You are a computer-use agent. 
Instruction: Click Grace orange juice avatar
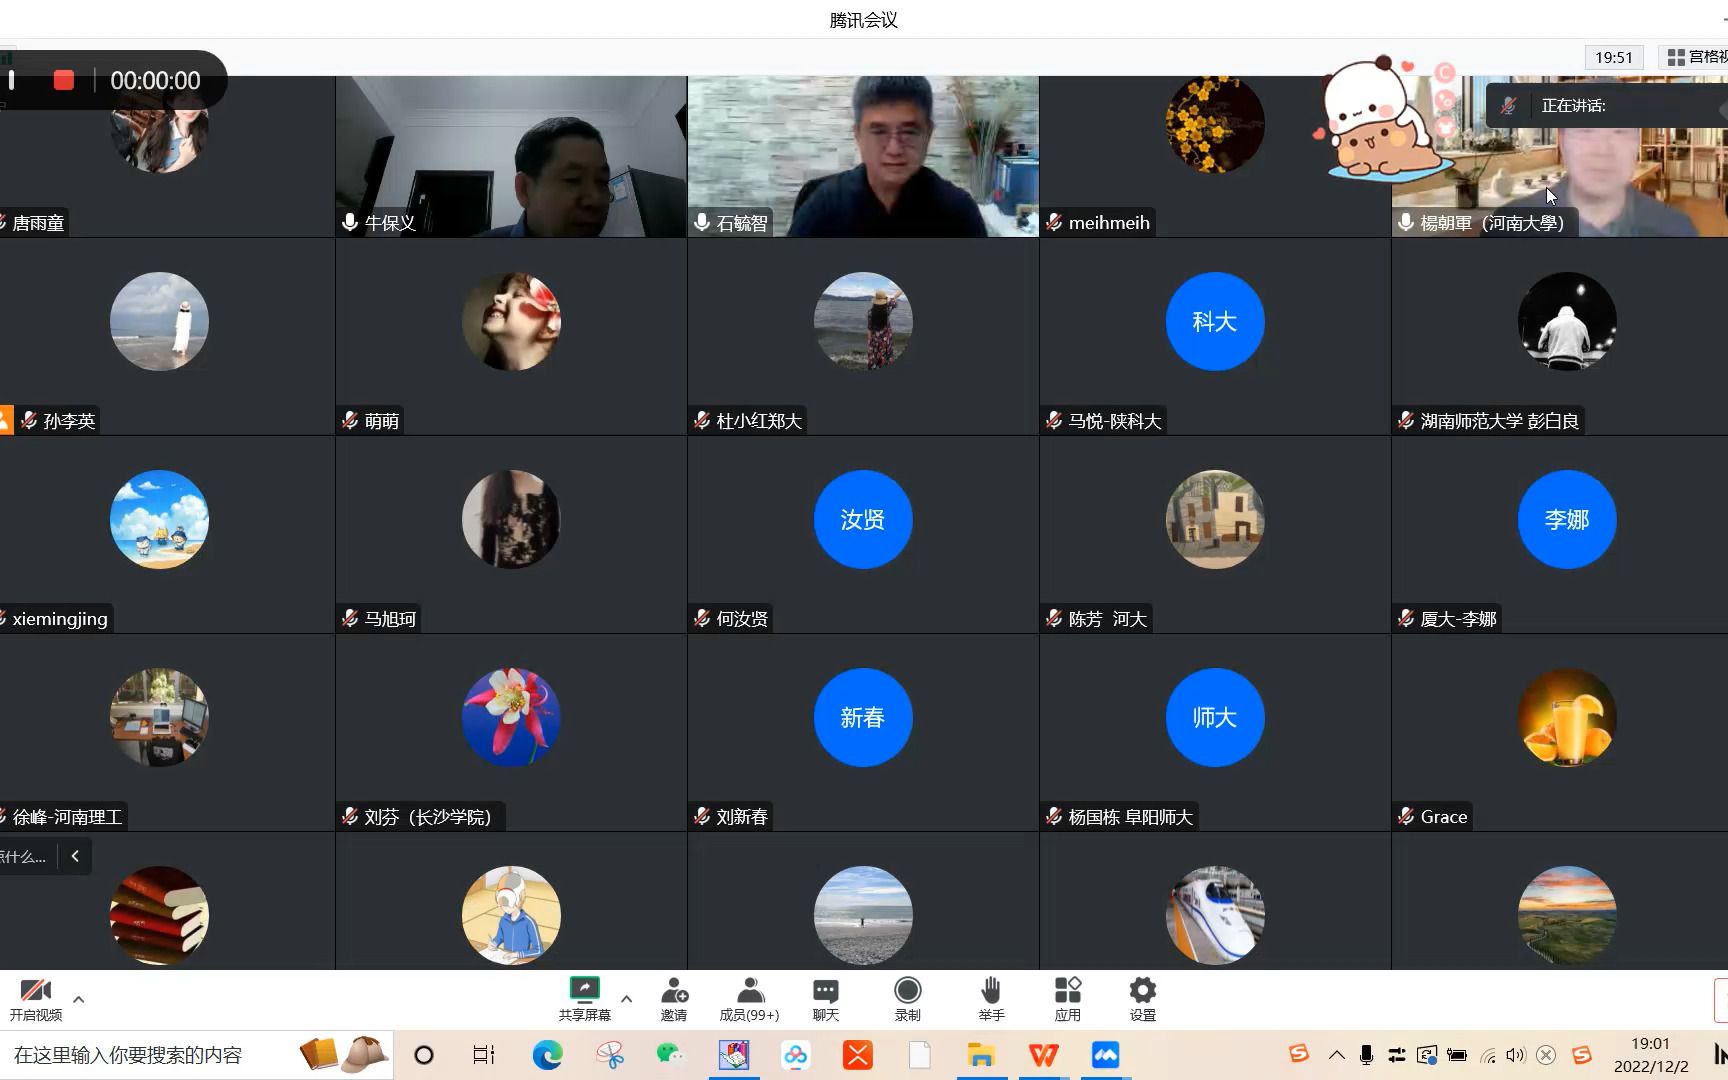(x=1567, y=717)
